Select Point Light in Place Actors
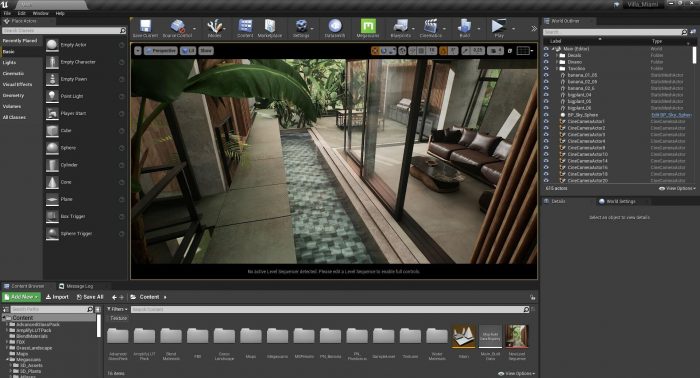This screenshot has width=700, height=378. coord(85,96)
